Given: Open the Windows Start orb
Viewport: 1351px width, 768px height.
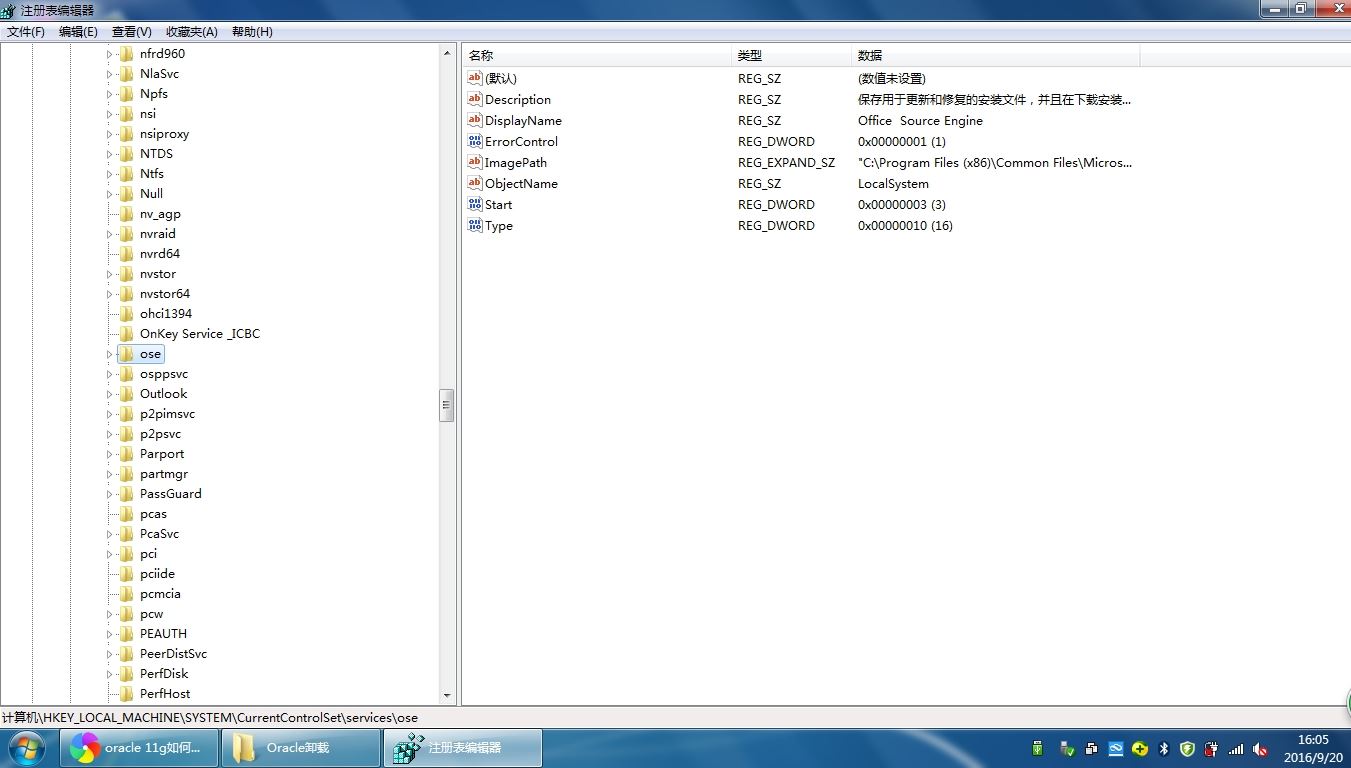Looking at the screenshot, I should (27, 748).
